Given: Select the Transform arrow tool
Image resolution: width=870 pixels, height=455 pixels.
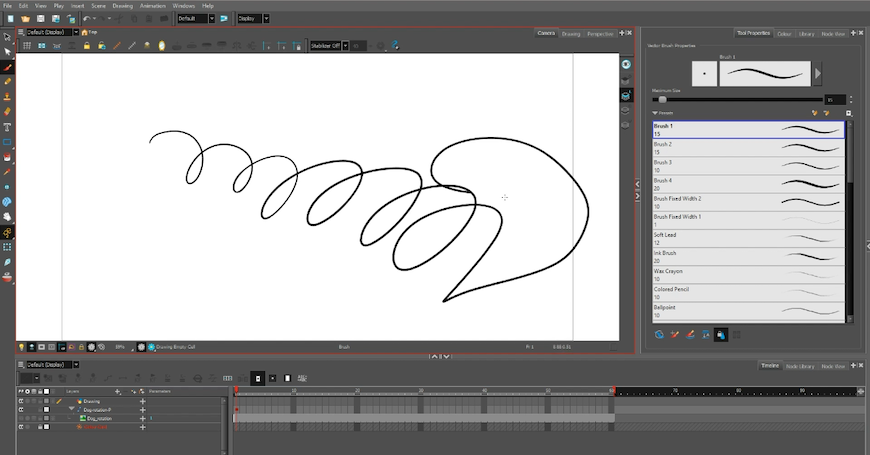Looking at the screenshot, I should [x=7, y=37].
